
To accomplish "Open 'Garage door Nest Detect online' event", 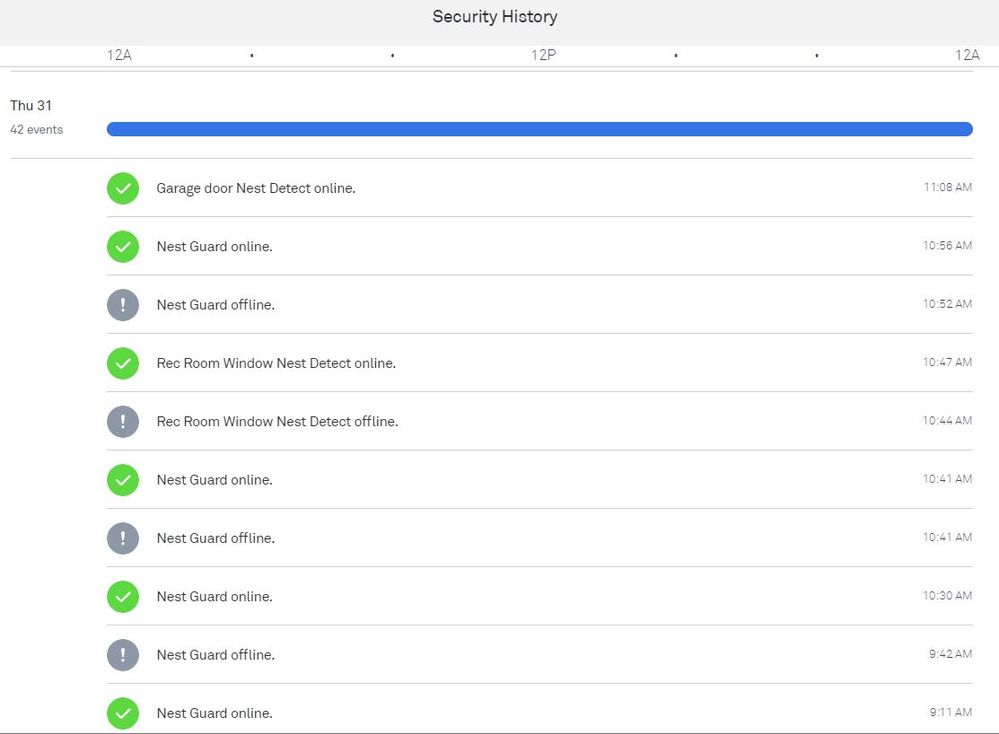I will (x=256, y=188).
